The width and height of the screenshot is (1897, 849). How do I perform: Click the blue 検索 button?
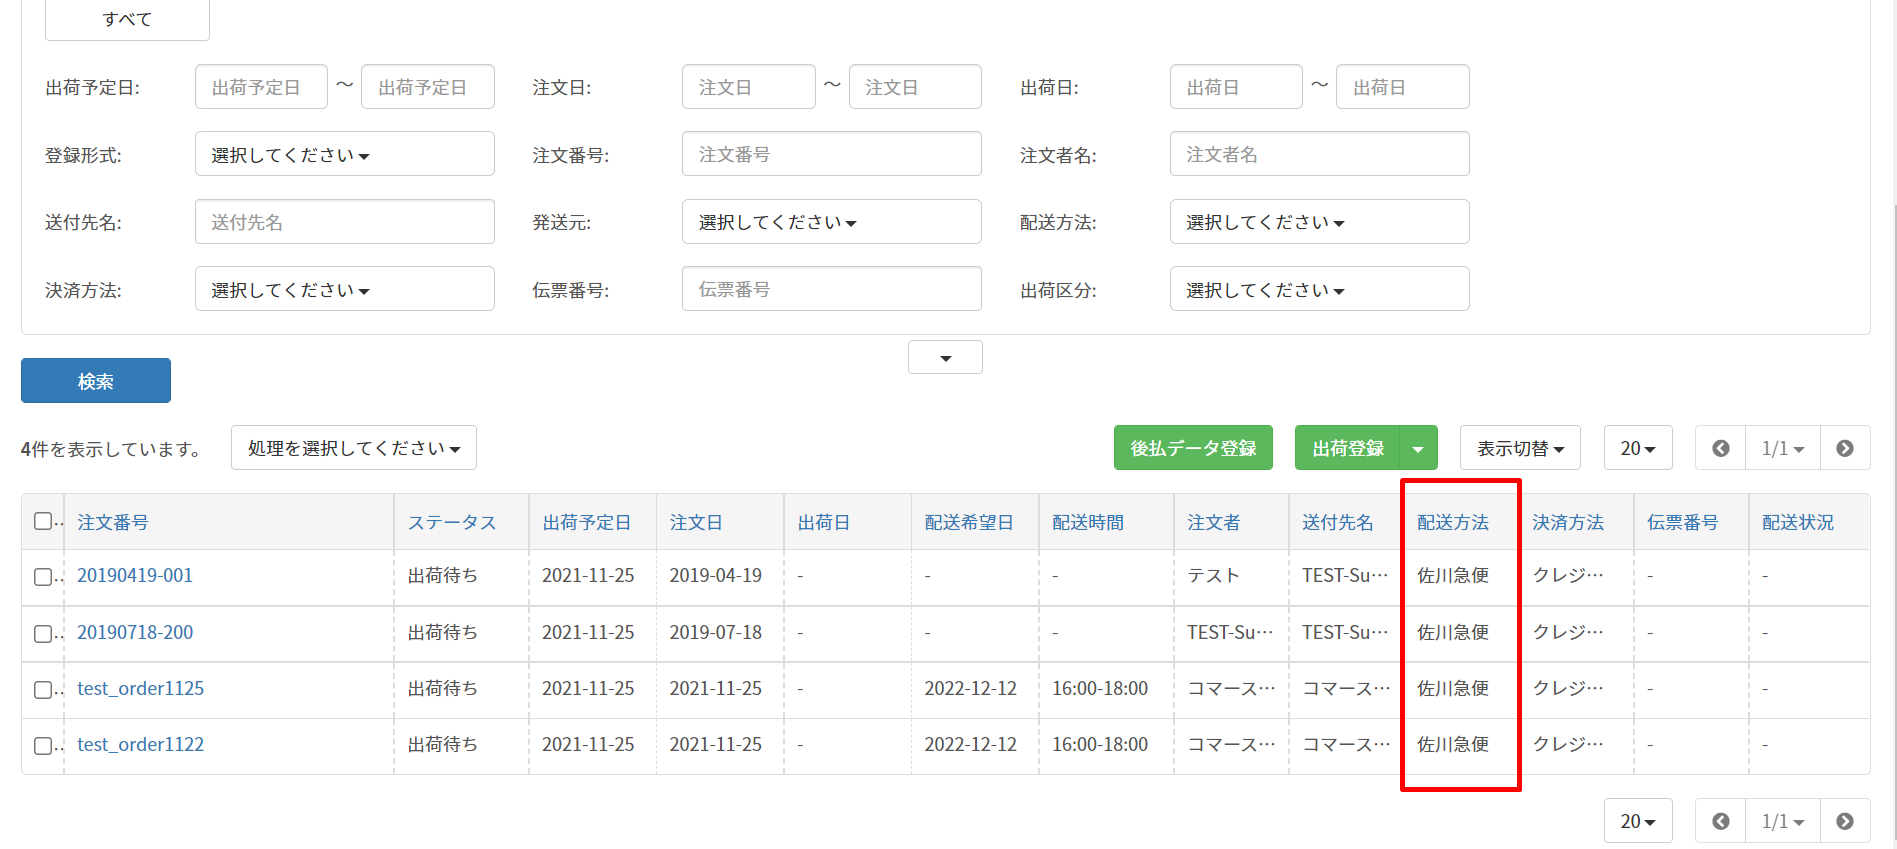(x=96, y=381)
